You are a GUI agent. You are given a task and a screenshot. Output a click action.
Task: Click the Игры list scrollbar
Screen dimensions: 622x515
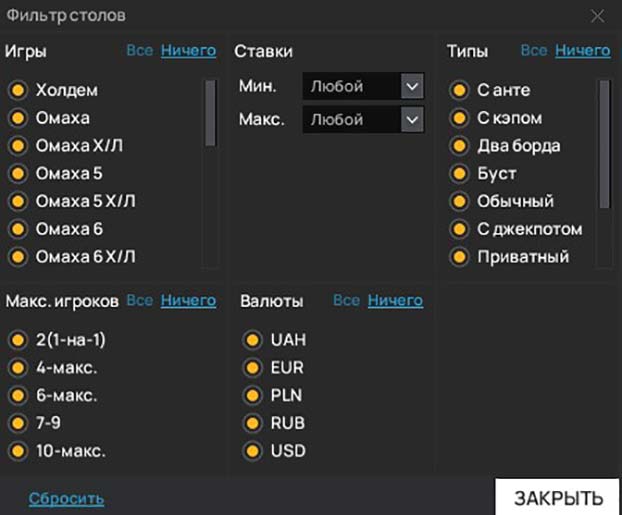210,113
